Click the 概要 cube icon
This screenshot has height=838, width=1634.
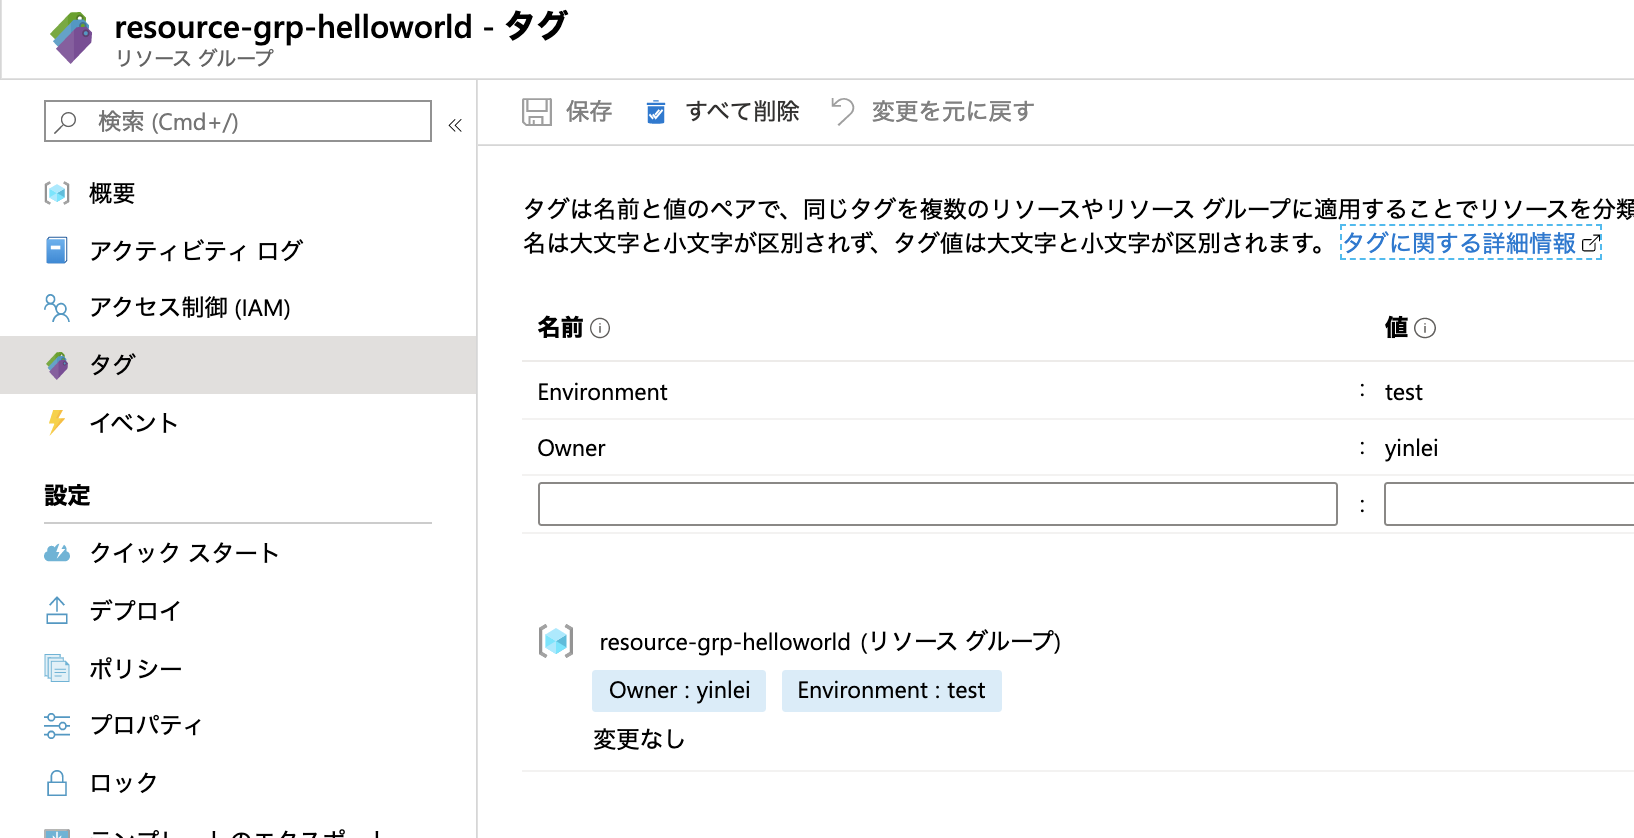click(57, 193)
